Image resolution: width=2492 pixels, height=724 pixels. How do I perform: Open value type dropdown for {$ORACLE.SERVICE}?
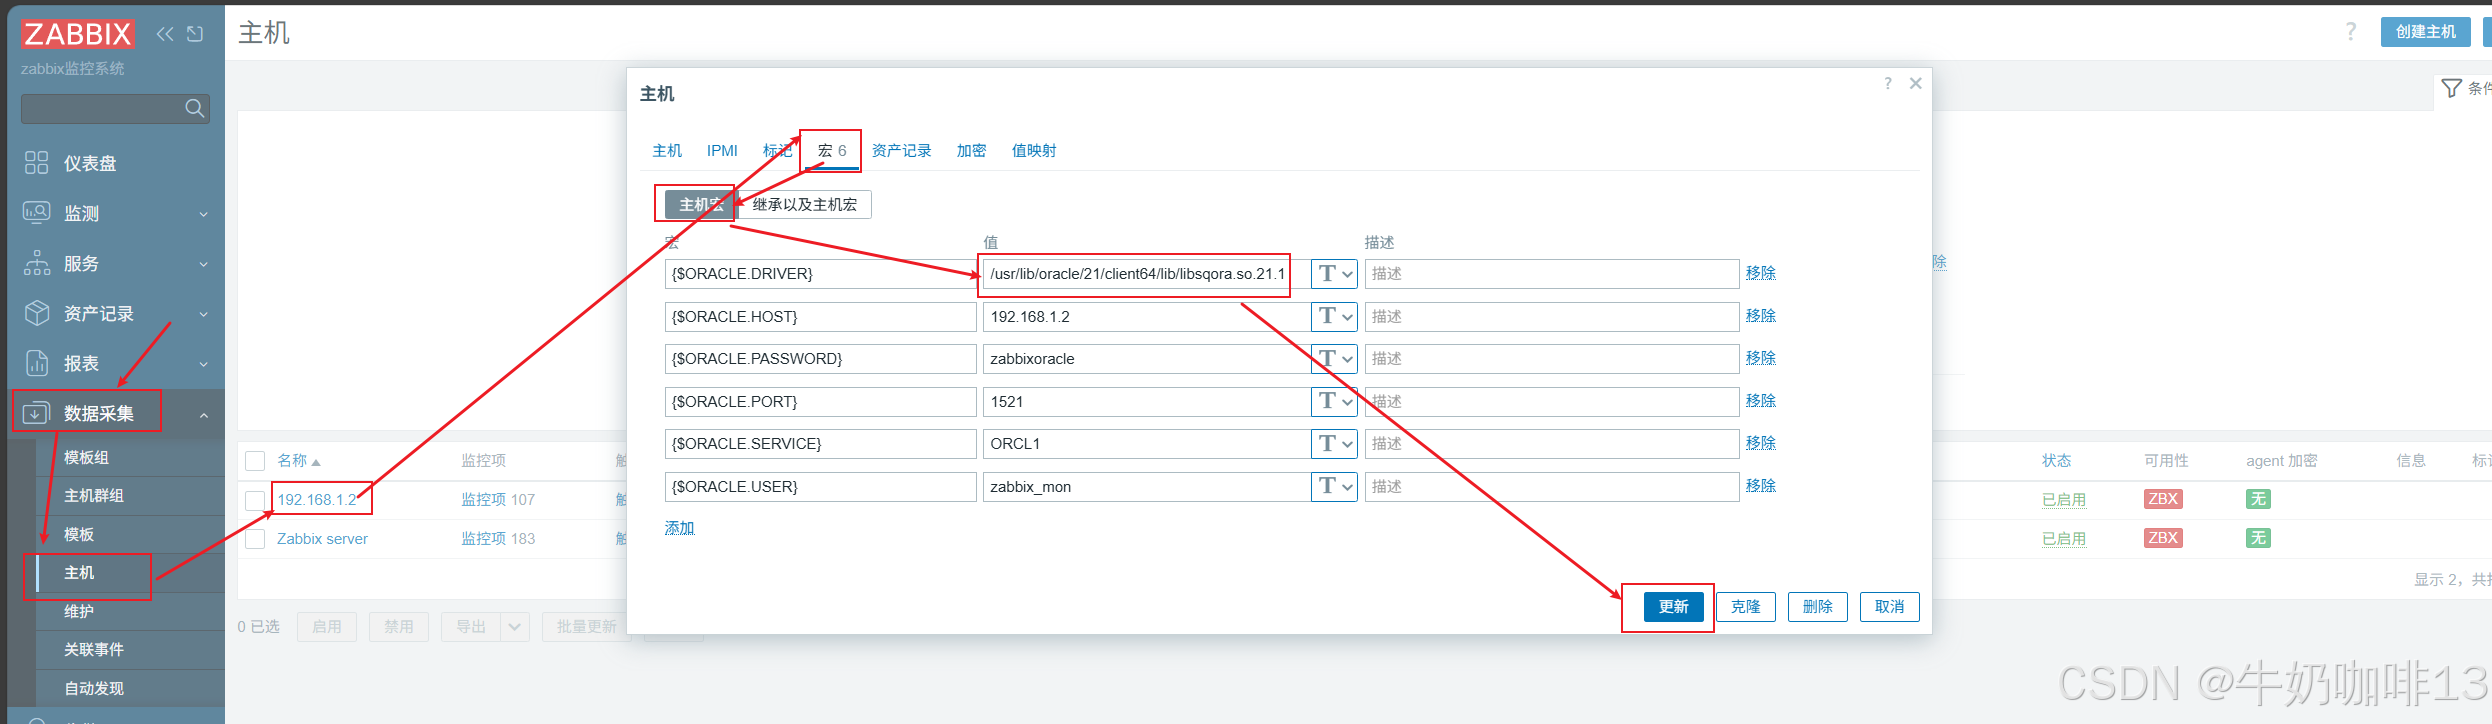pyautogui.click(x=1334, y=444)
